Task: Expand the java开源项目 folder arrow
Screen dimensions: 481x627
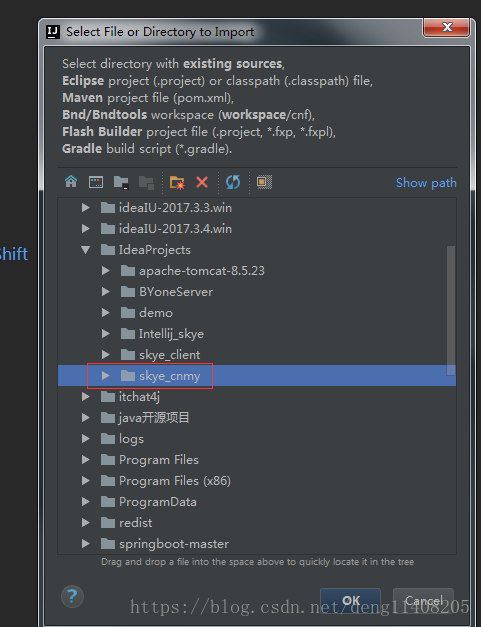Action: pos(86,418)
